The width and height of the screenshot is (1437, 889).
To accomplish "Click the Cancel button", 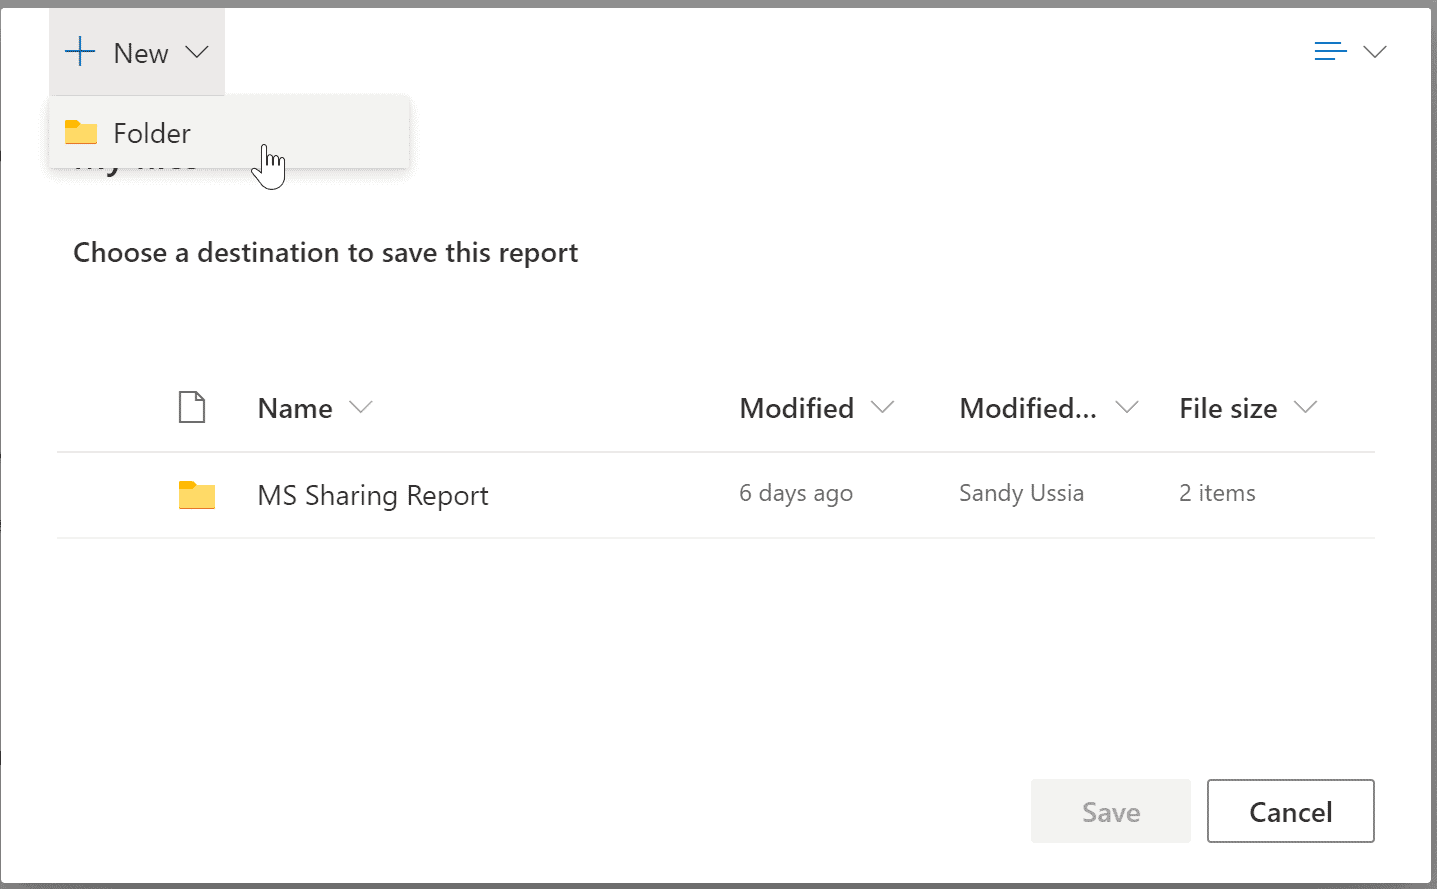I will coord(1290,811).
